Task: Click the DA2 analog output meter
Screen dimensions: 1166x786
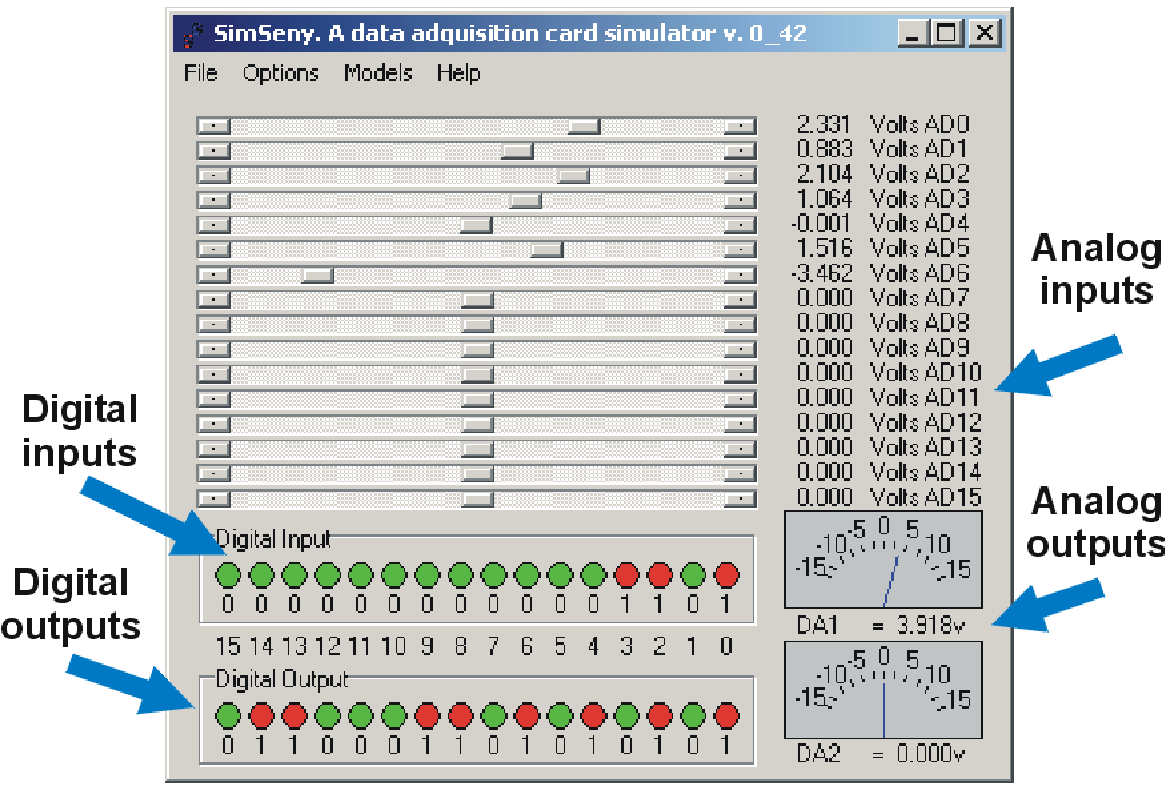Action: [883, 690]
